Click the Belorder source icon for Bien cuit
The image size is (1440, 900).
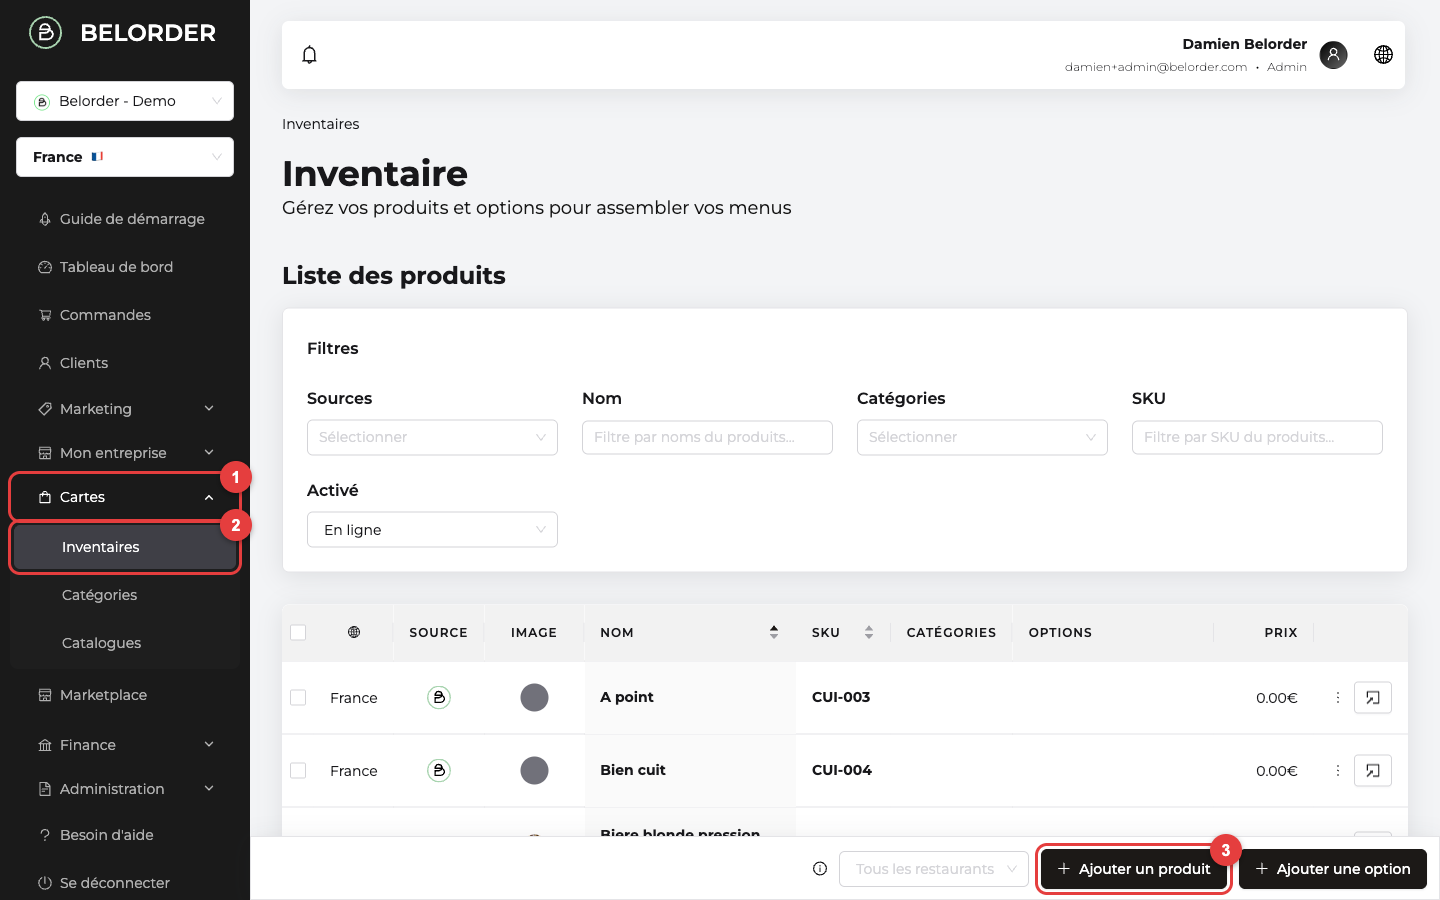439,771
